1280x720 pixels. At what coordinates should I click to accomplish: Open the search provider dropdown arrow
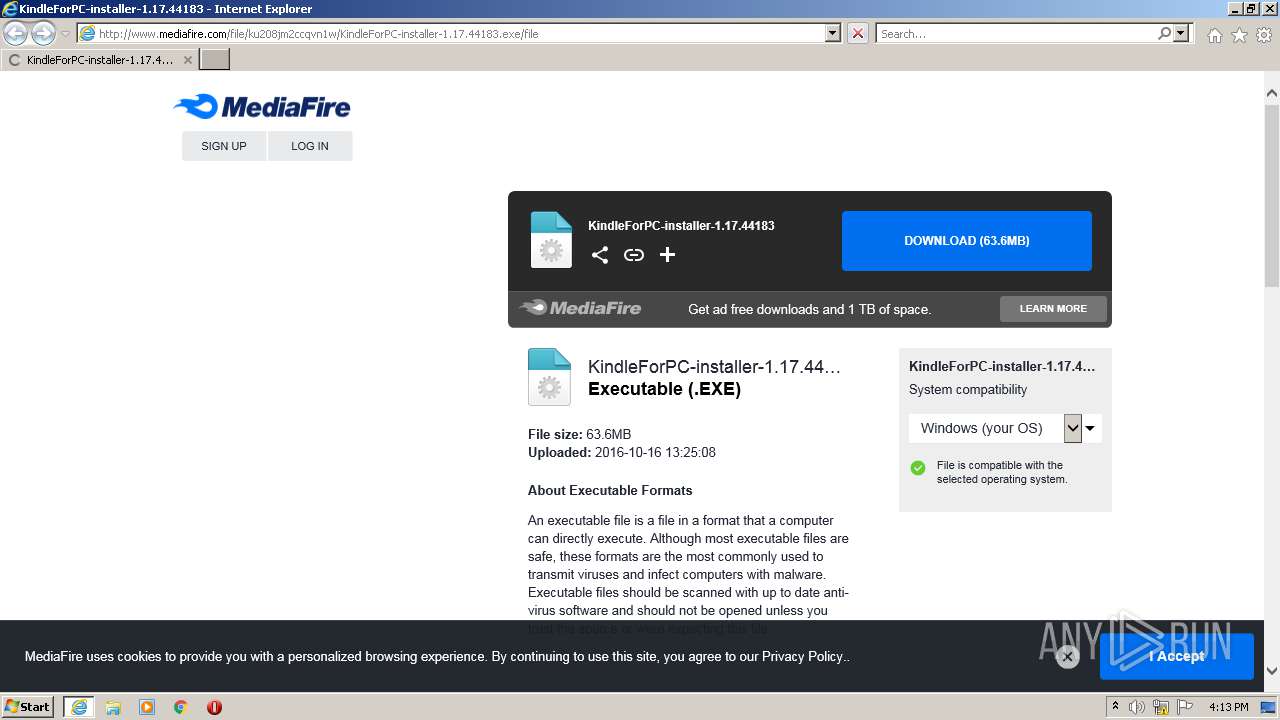tap(1182, 33)
